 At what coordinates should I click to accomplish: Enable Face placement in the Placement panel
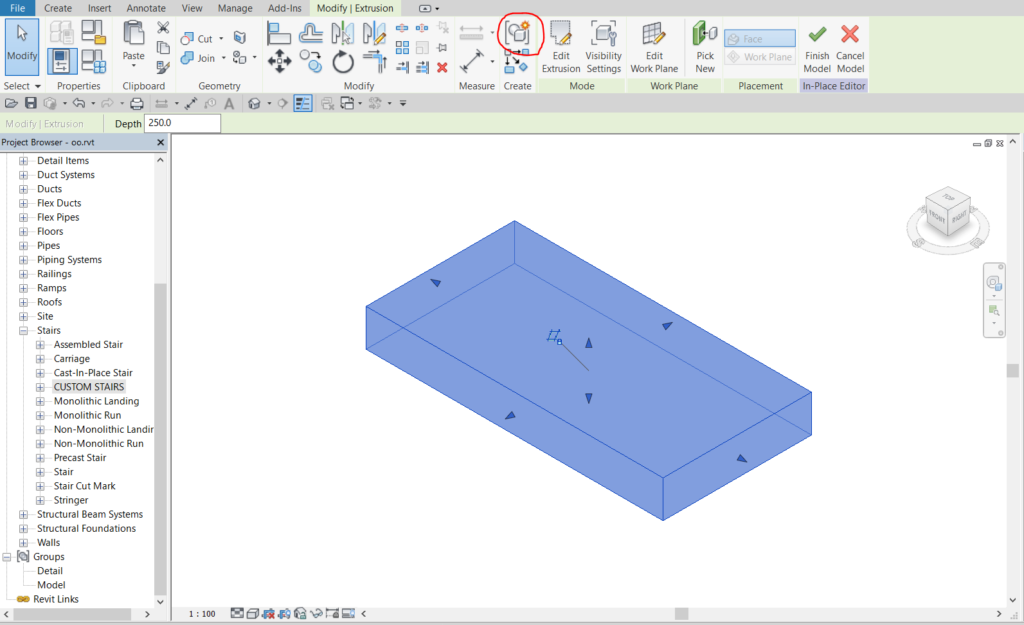[x=758, y=38]
